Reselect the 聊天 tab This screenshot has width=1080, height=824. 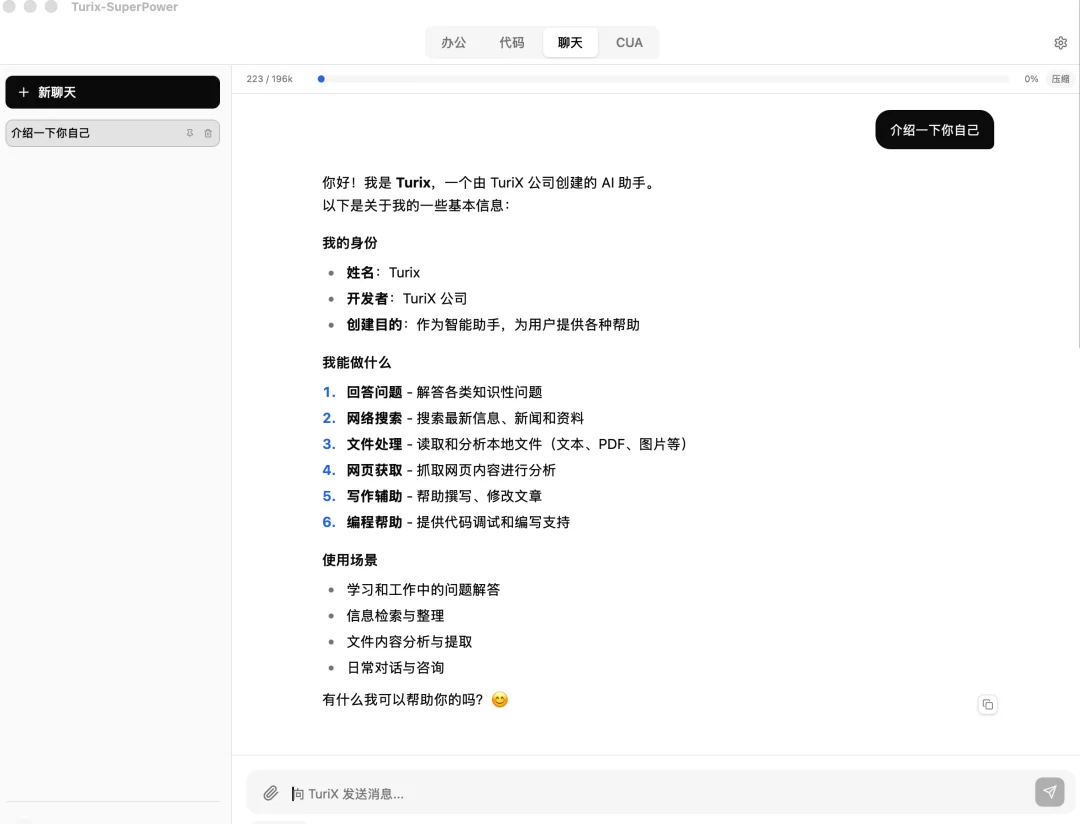point(569,42)
